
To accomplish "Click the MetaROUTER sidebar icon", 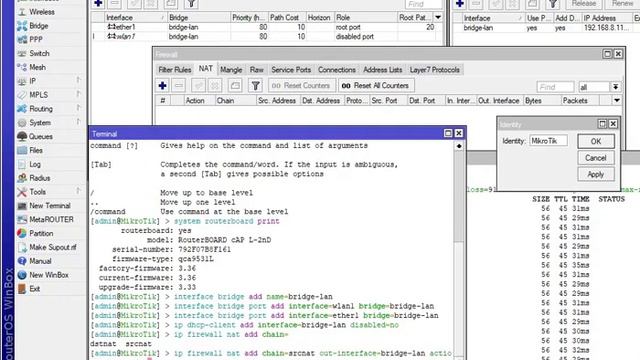I will 22,220.
